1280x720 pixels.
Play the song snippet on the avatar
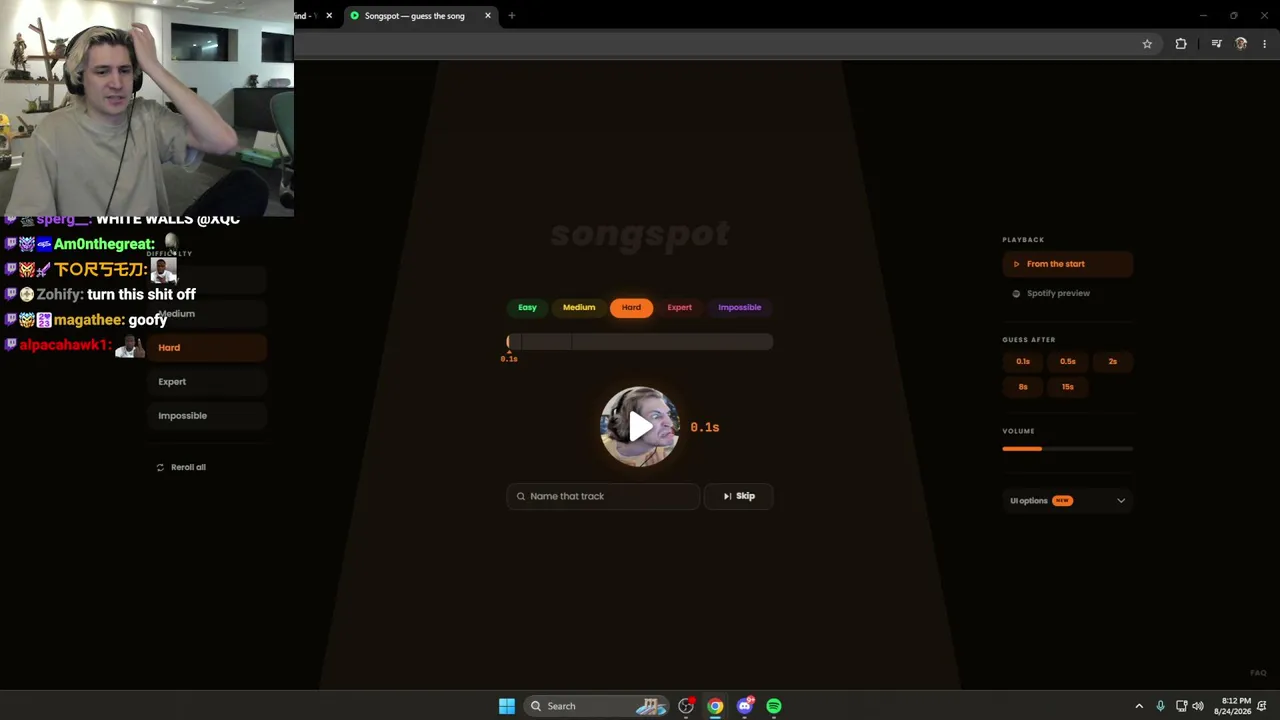click(640, 427)
